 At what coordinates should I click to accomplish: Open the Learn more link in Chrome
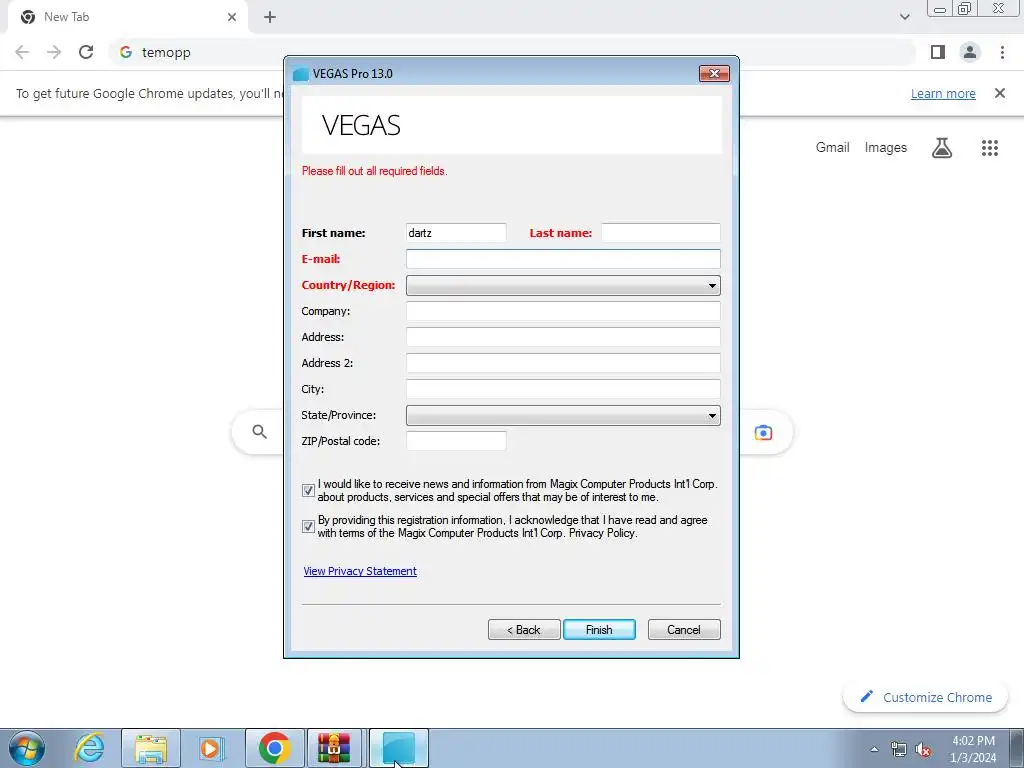pos(943,93)
